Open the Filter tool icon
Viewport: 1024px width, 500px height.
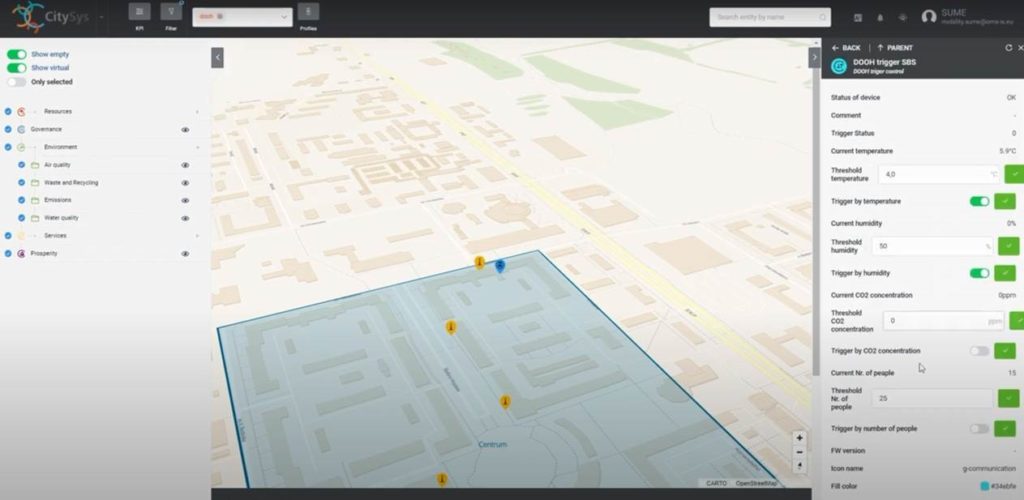click(171, 12)
